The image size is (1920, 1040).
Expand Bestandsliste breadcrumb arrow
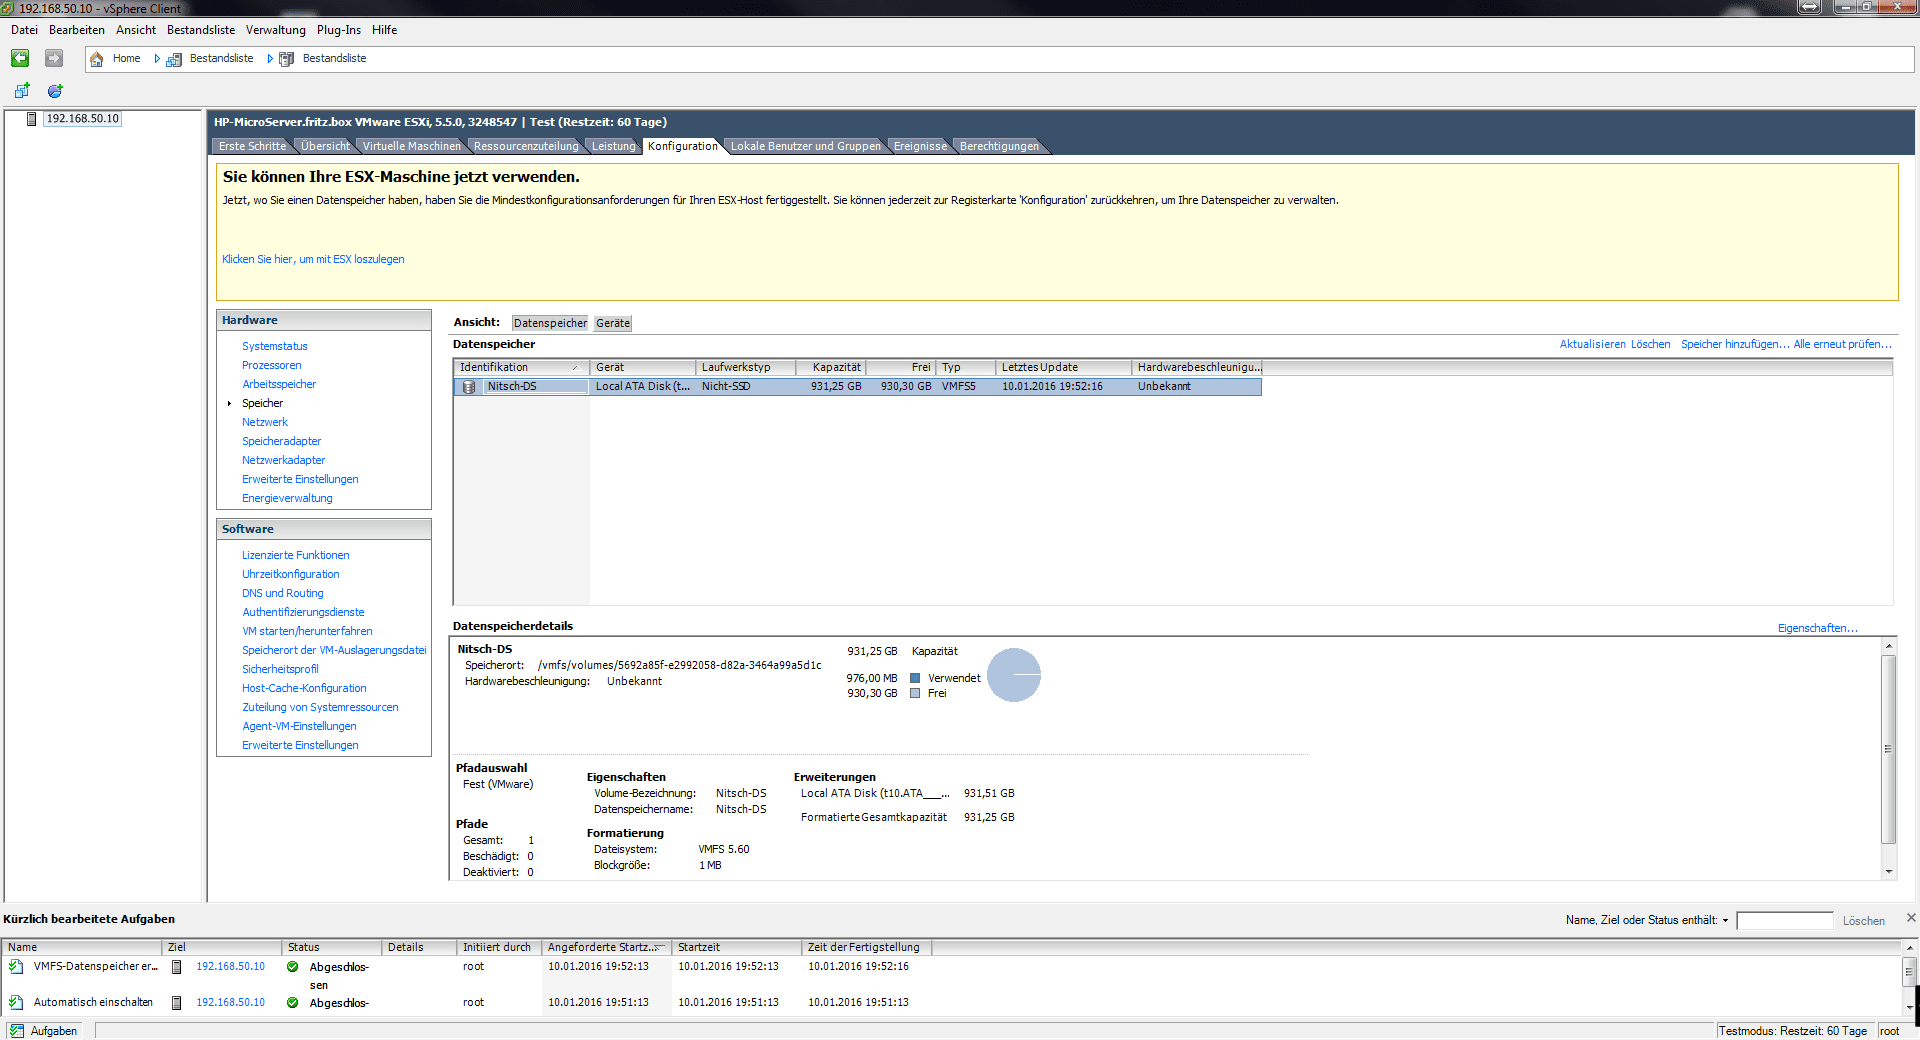pyautogui.click(x=270, y=59)
